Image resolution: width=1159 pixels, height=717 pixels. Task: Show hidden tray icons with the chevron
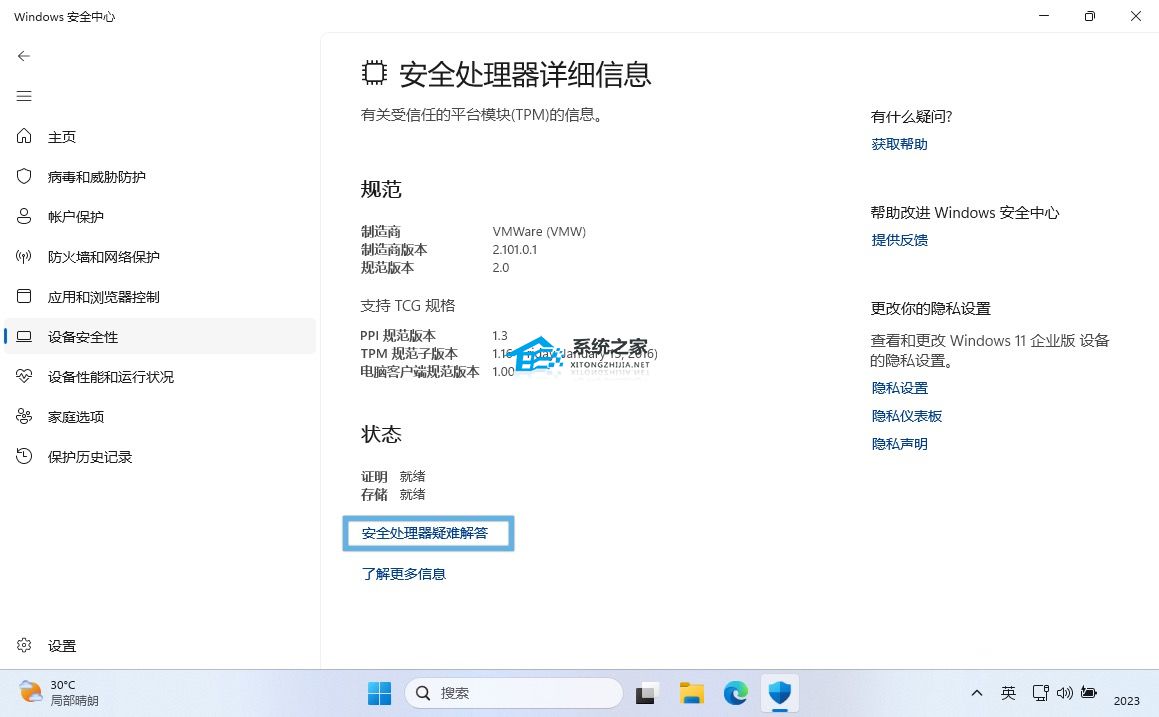pos(977,692)
